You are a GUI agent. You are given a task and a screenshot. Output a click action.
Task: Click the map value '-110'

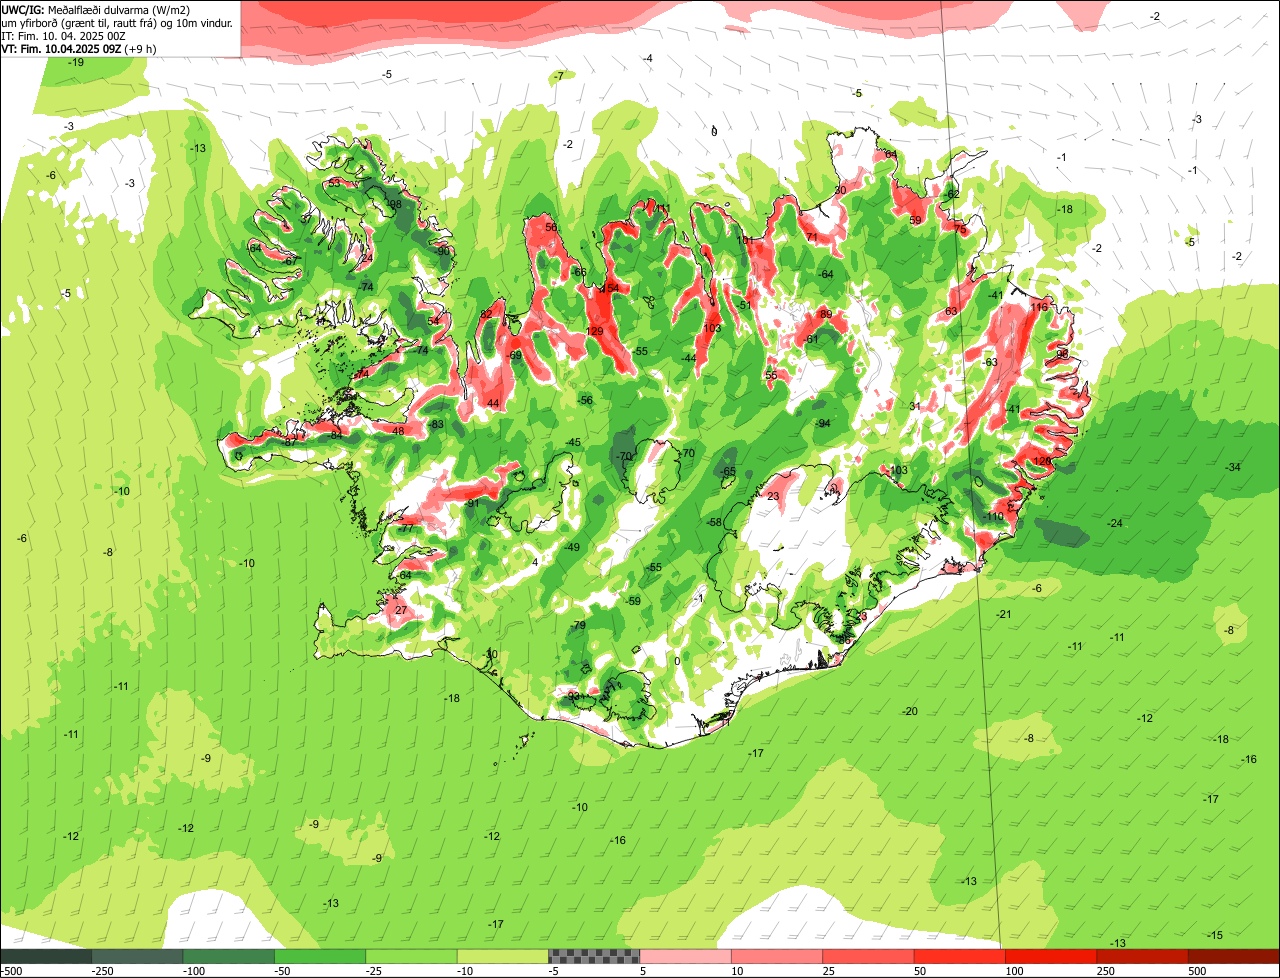tap(993, 516)
